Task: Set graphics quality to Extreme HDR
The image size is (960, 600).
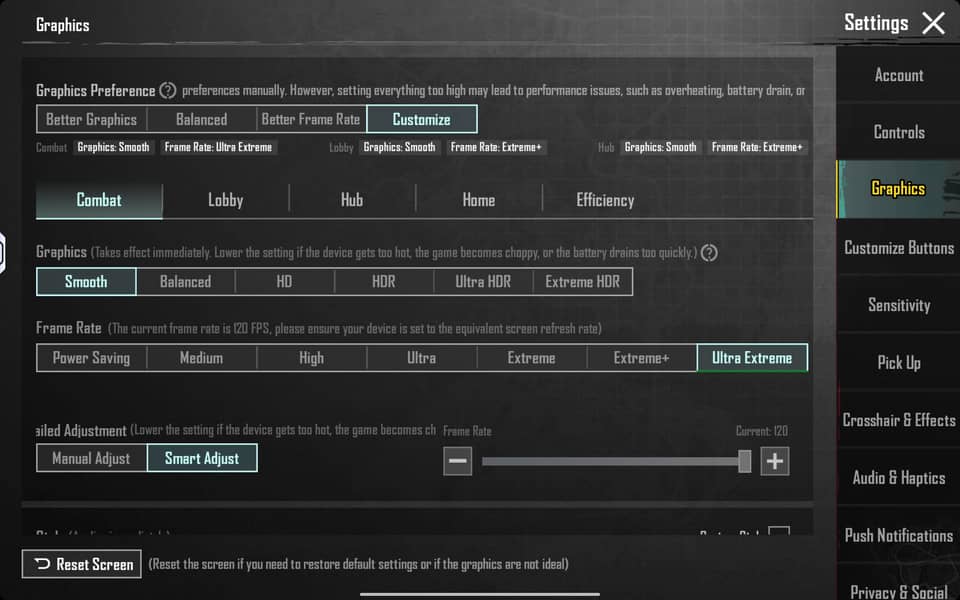Action: (x=583, y=282)
